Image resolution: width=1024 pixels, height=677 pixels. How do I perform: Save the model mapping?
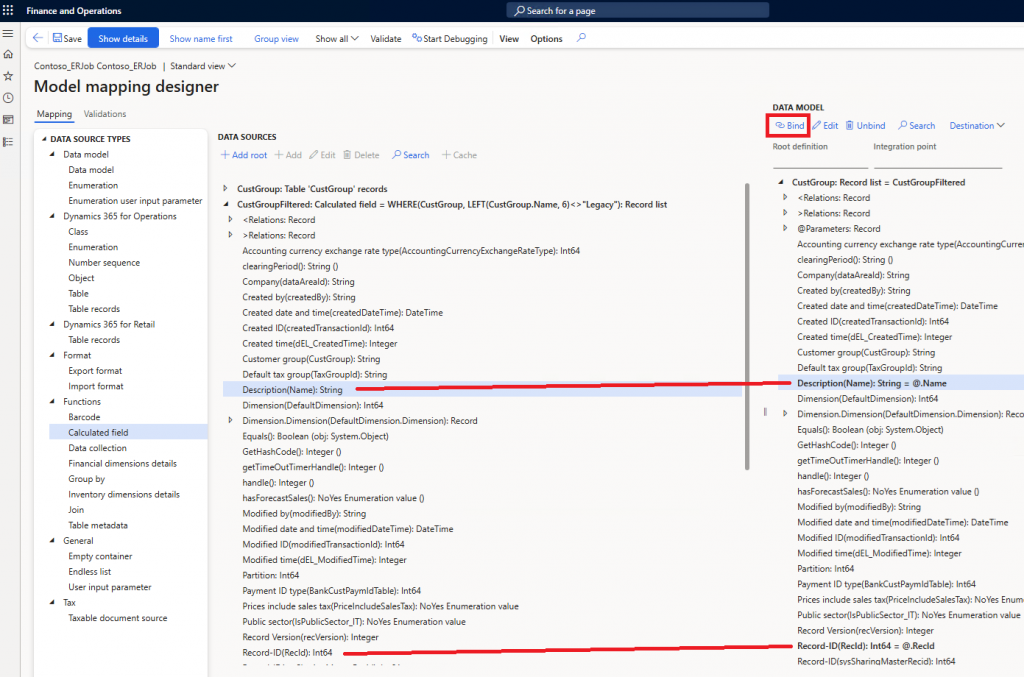click(x=66, y=39)
